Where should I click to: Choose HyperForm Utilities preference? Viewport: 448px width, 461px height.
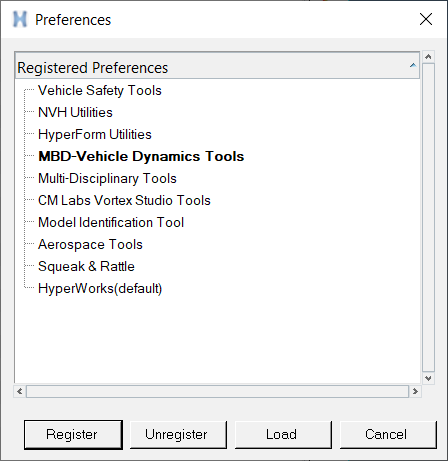pyautogui.click(x=95, y=134)
